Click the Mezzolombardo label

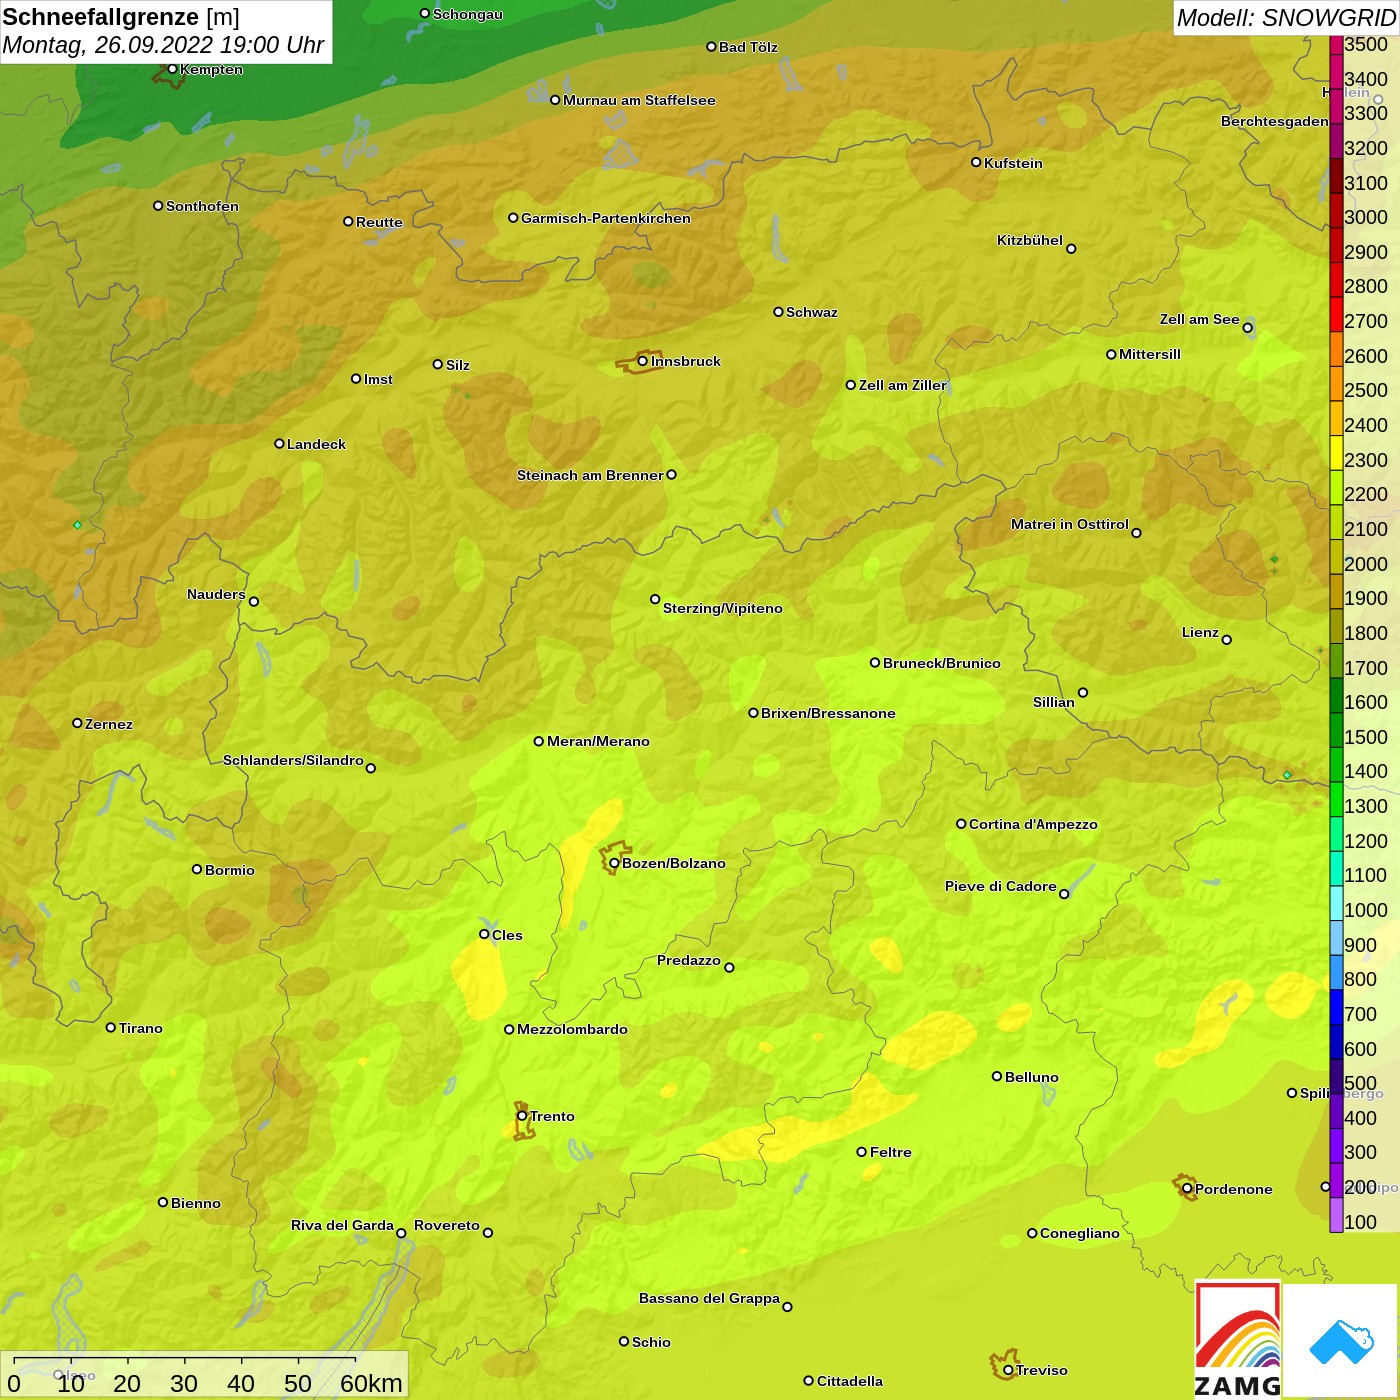572,1029
